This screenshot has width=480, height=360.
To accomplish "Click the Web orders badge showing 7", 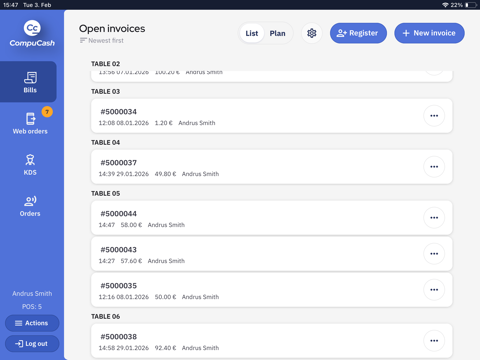I will pyautogui.click(x=47, y=112).
